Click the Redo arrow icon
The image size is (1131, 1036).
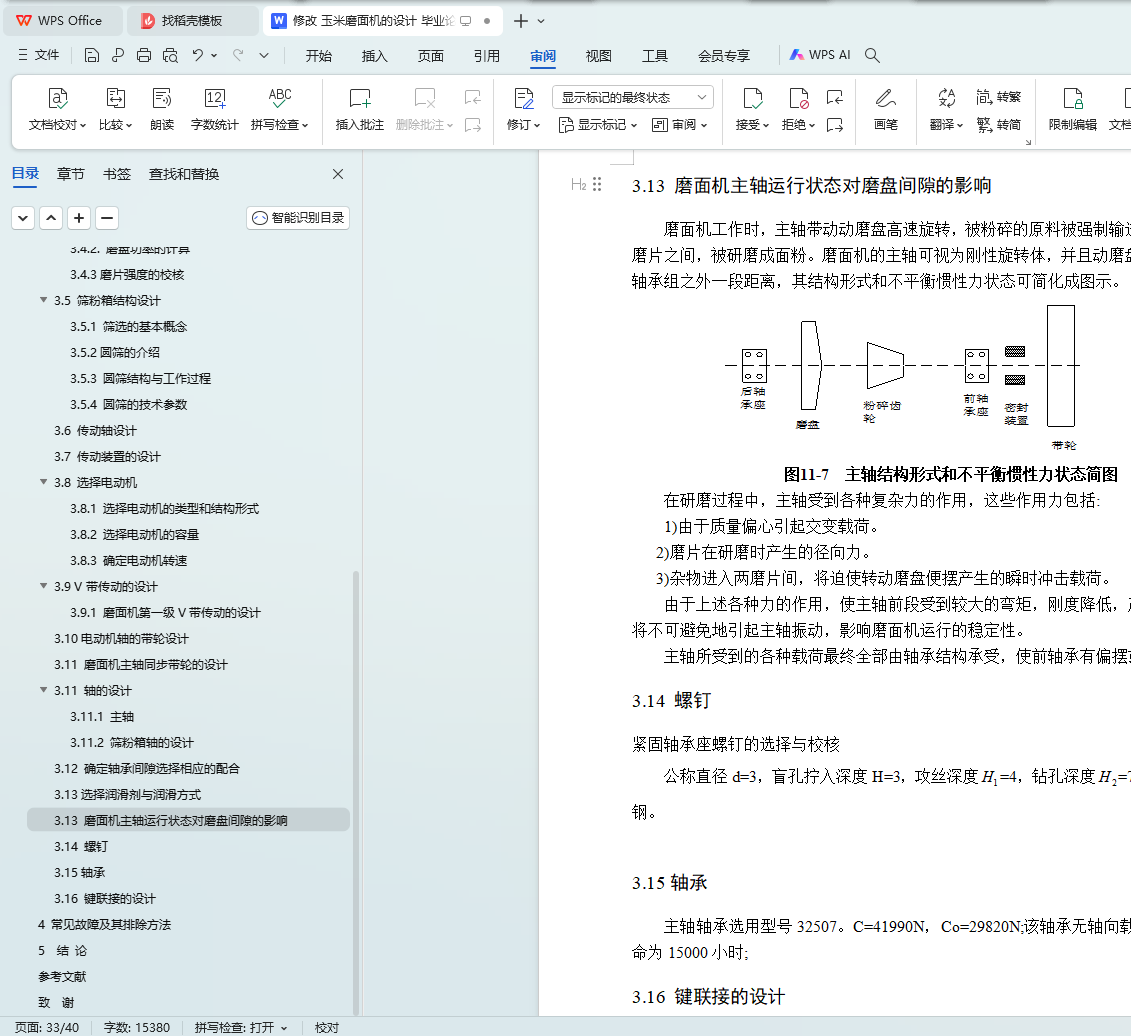coord(238,55)
